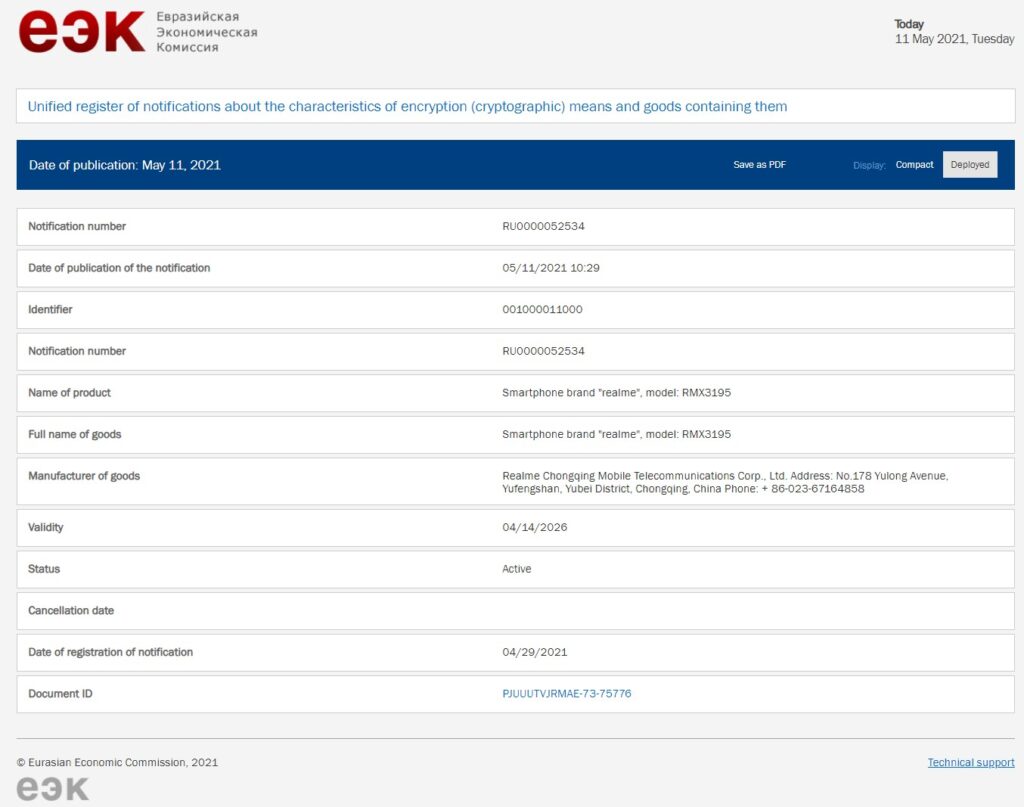
Task: Click the Cancellation date row
Action: click(x=515, y=611)
